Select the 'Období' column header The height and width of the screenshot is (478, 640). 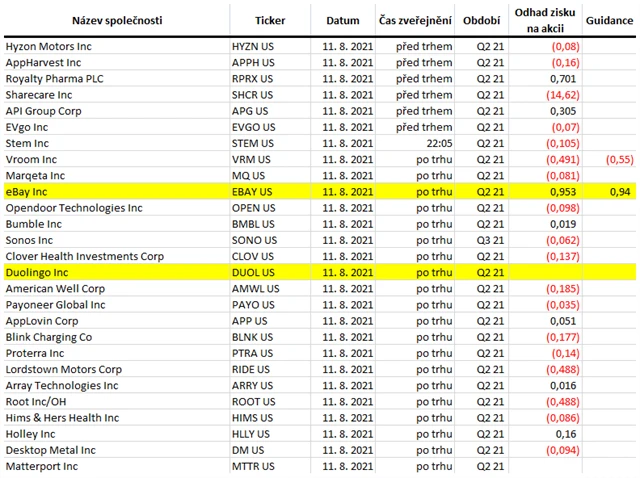point(481,20)
